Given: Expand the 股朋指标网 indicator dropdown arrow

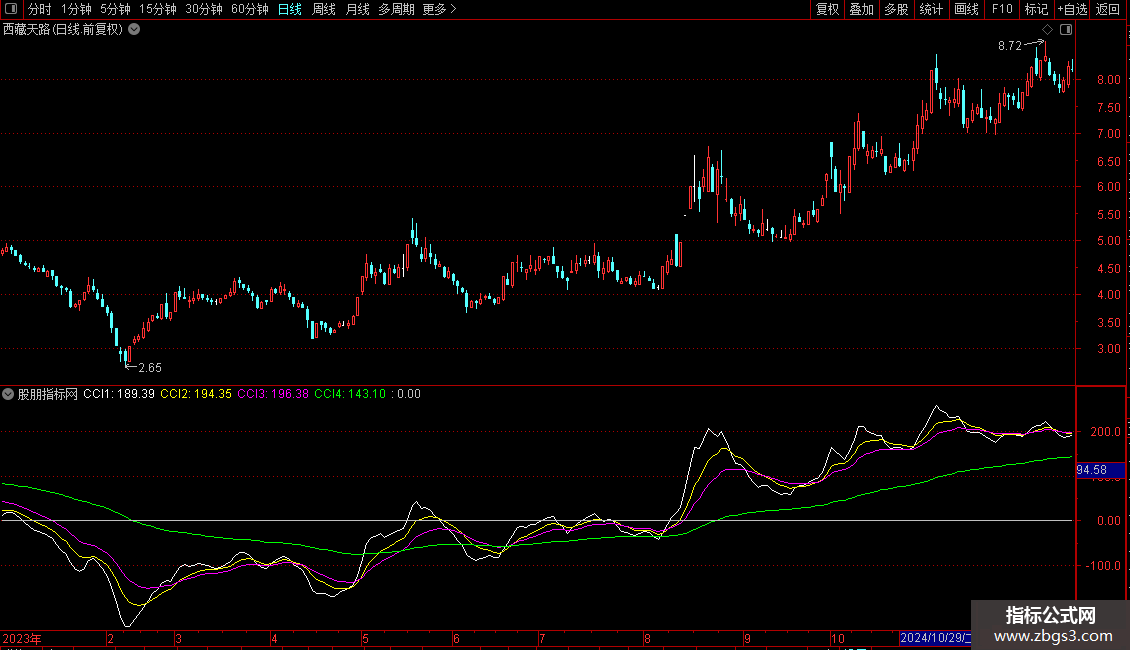Looking at the screenshot, I should [8, 394].
